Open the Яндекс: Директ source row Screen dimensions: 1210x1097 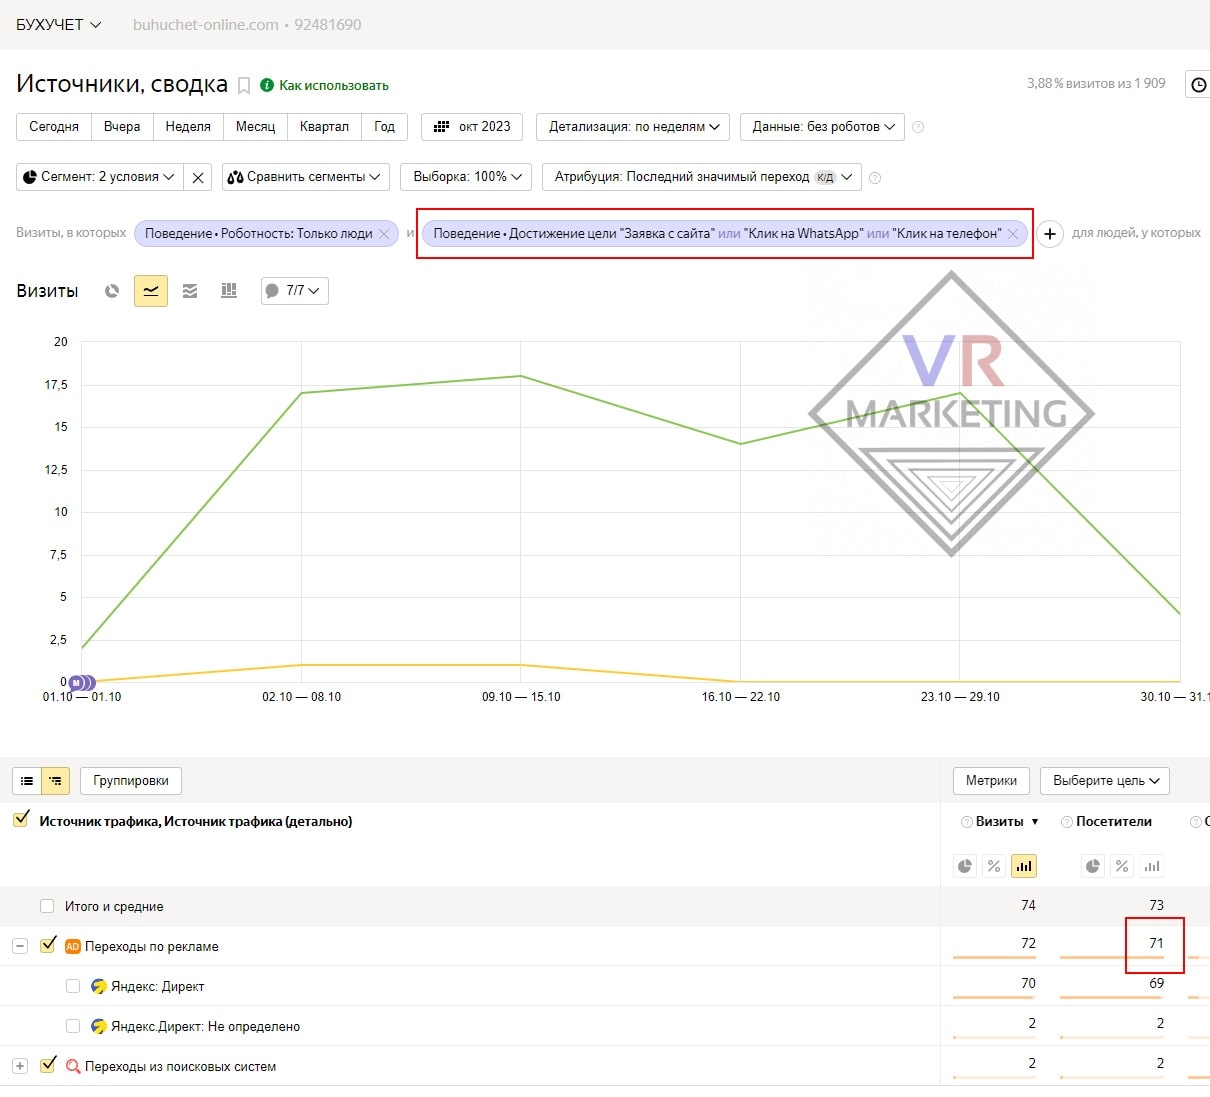(158, 987)
